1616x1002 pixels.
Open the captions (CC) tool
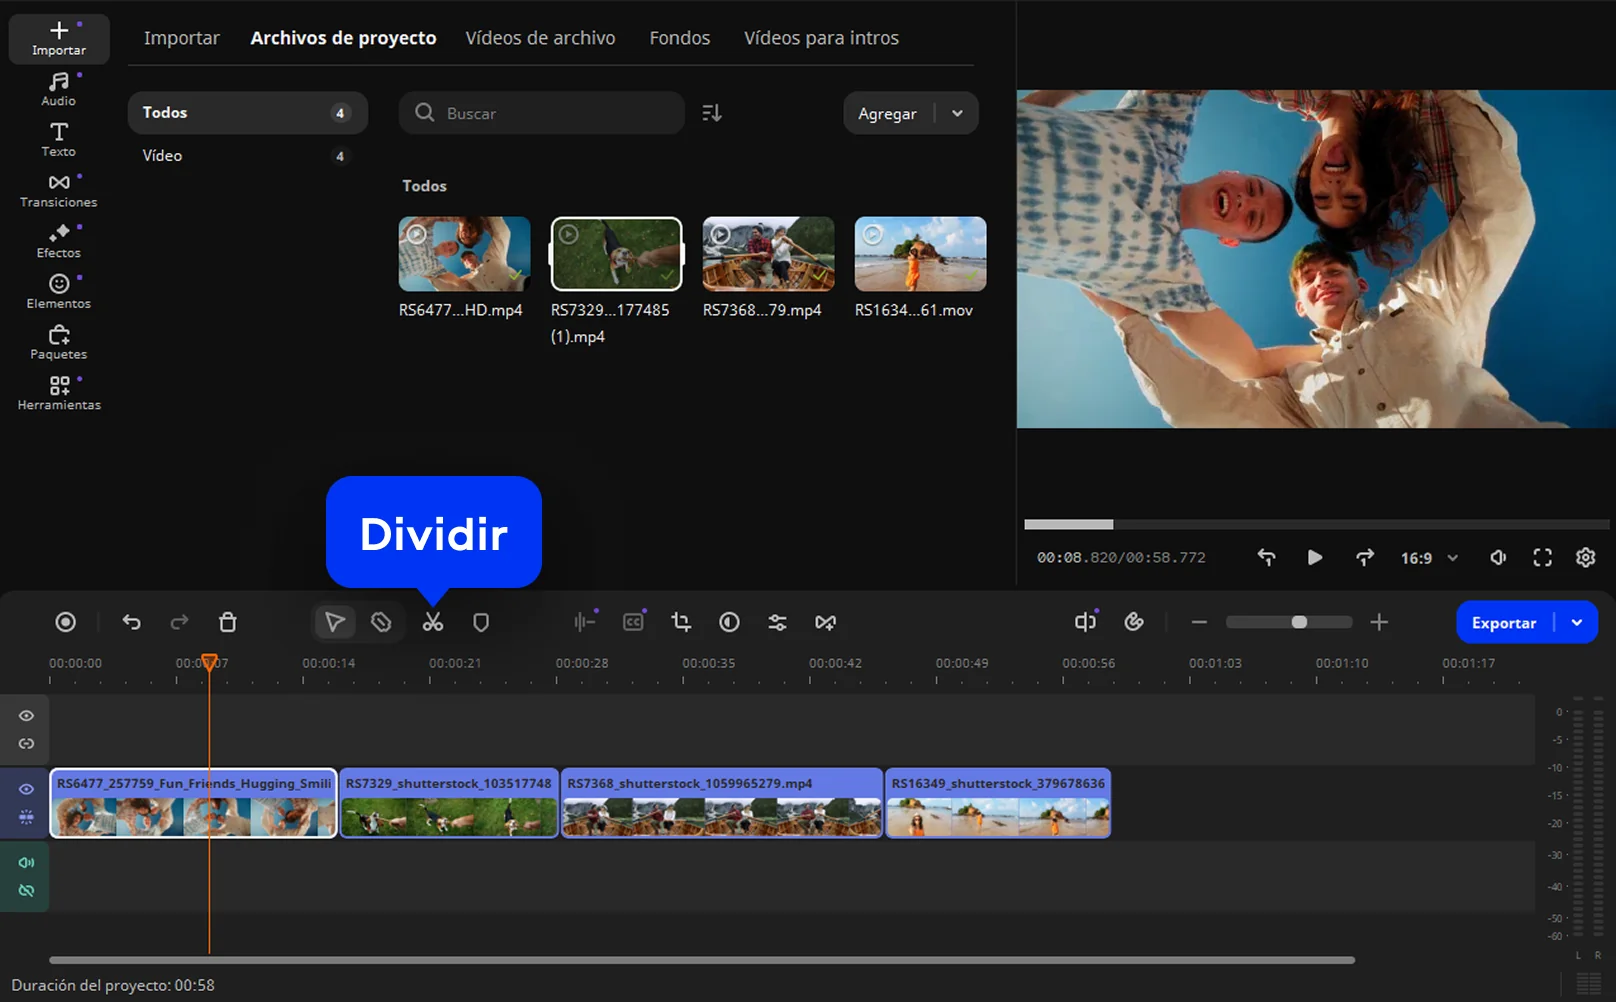tap(633, 621)
